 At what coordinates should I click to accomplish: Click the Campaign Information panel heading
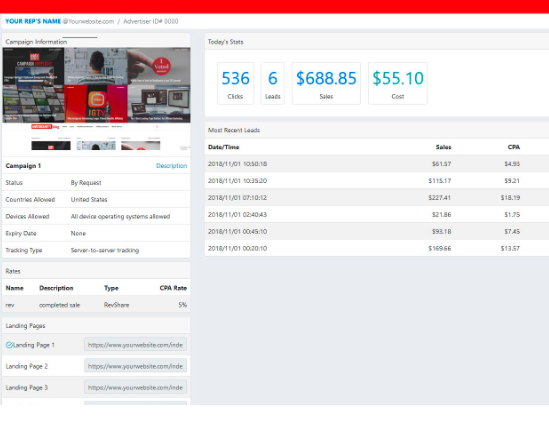click(x=36, y=42)
